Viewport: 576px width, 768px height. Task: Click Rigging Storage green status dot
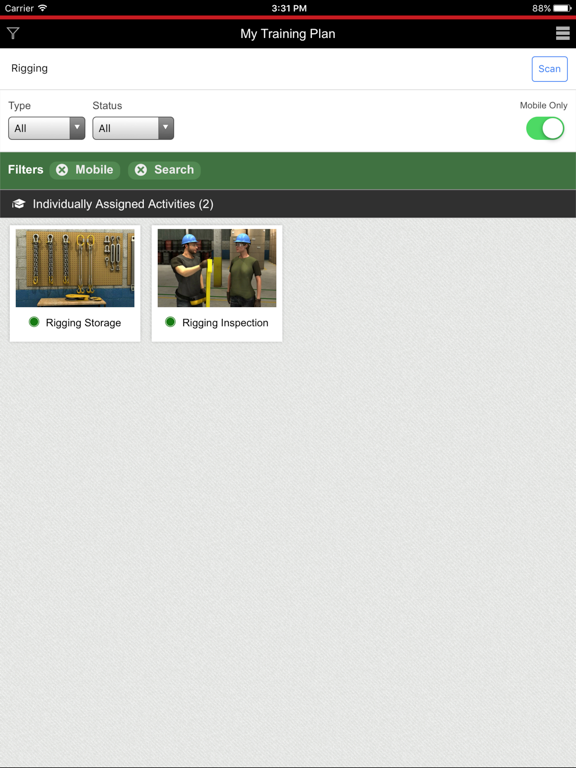coord(34,322)
